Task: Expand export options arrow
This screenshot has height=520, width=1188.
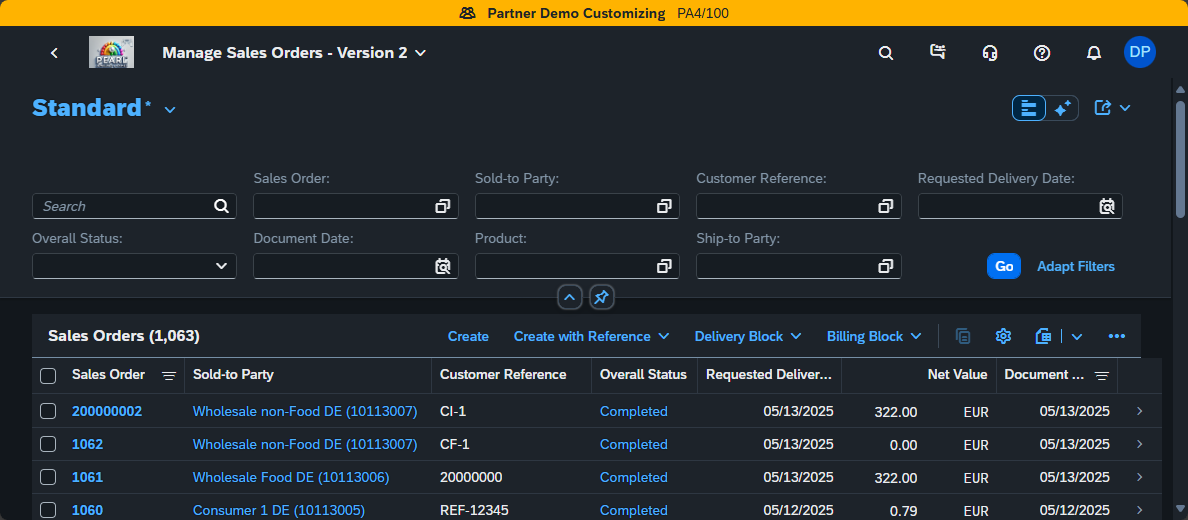Action: click(x=1077, y=336)
